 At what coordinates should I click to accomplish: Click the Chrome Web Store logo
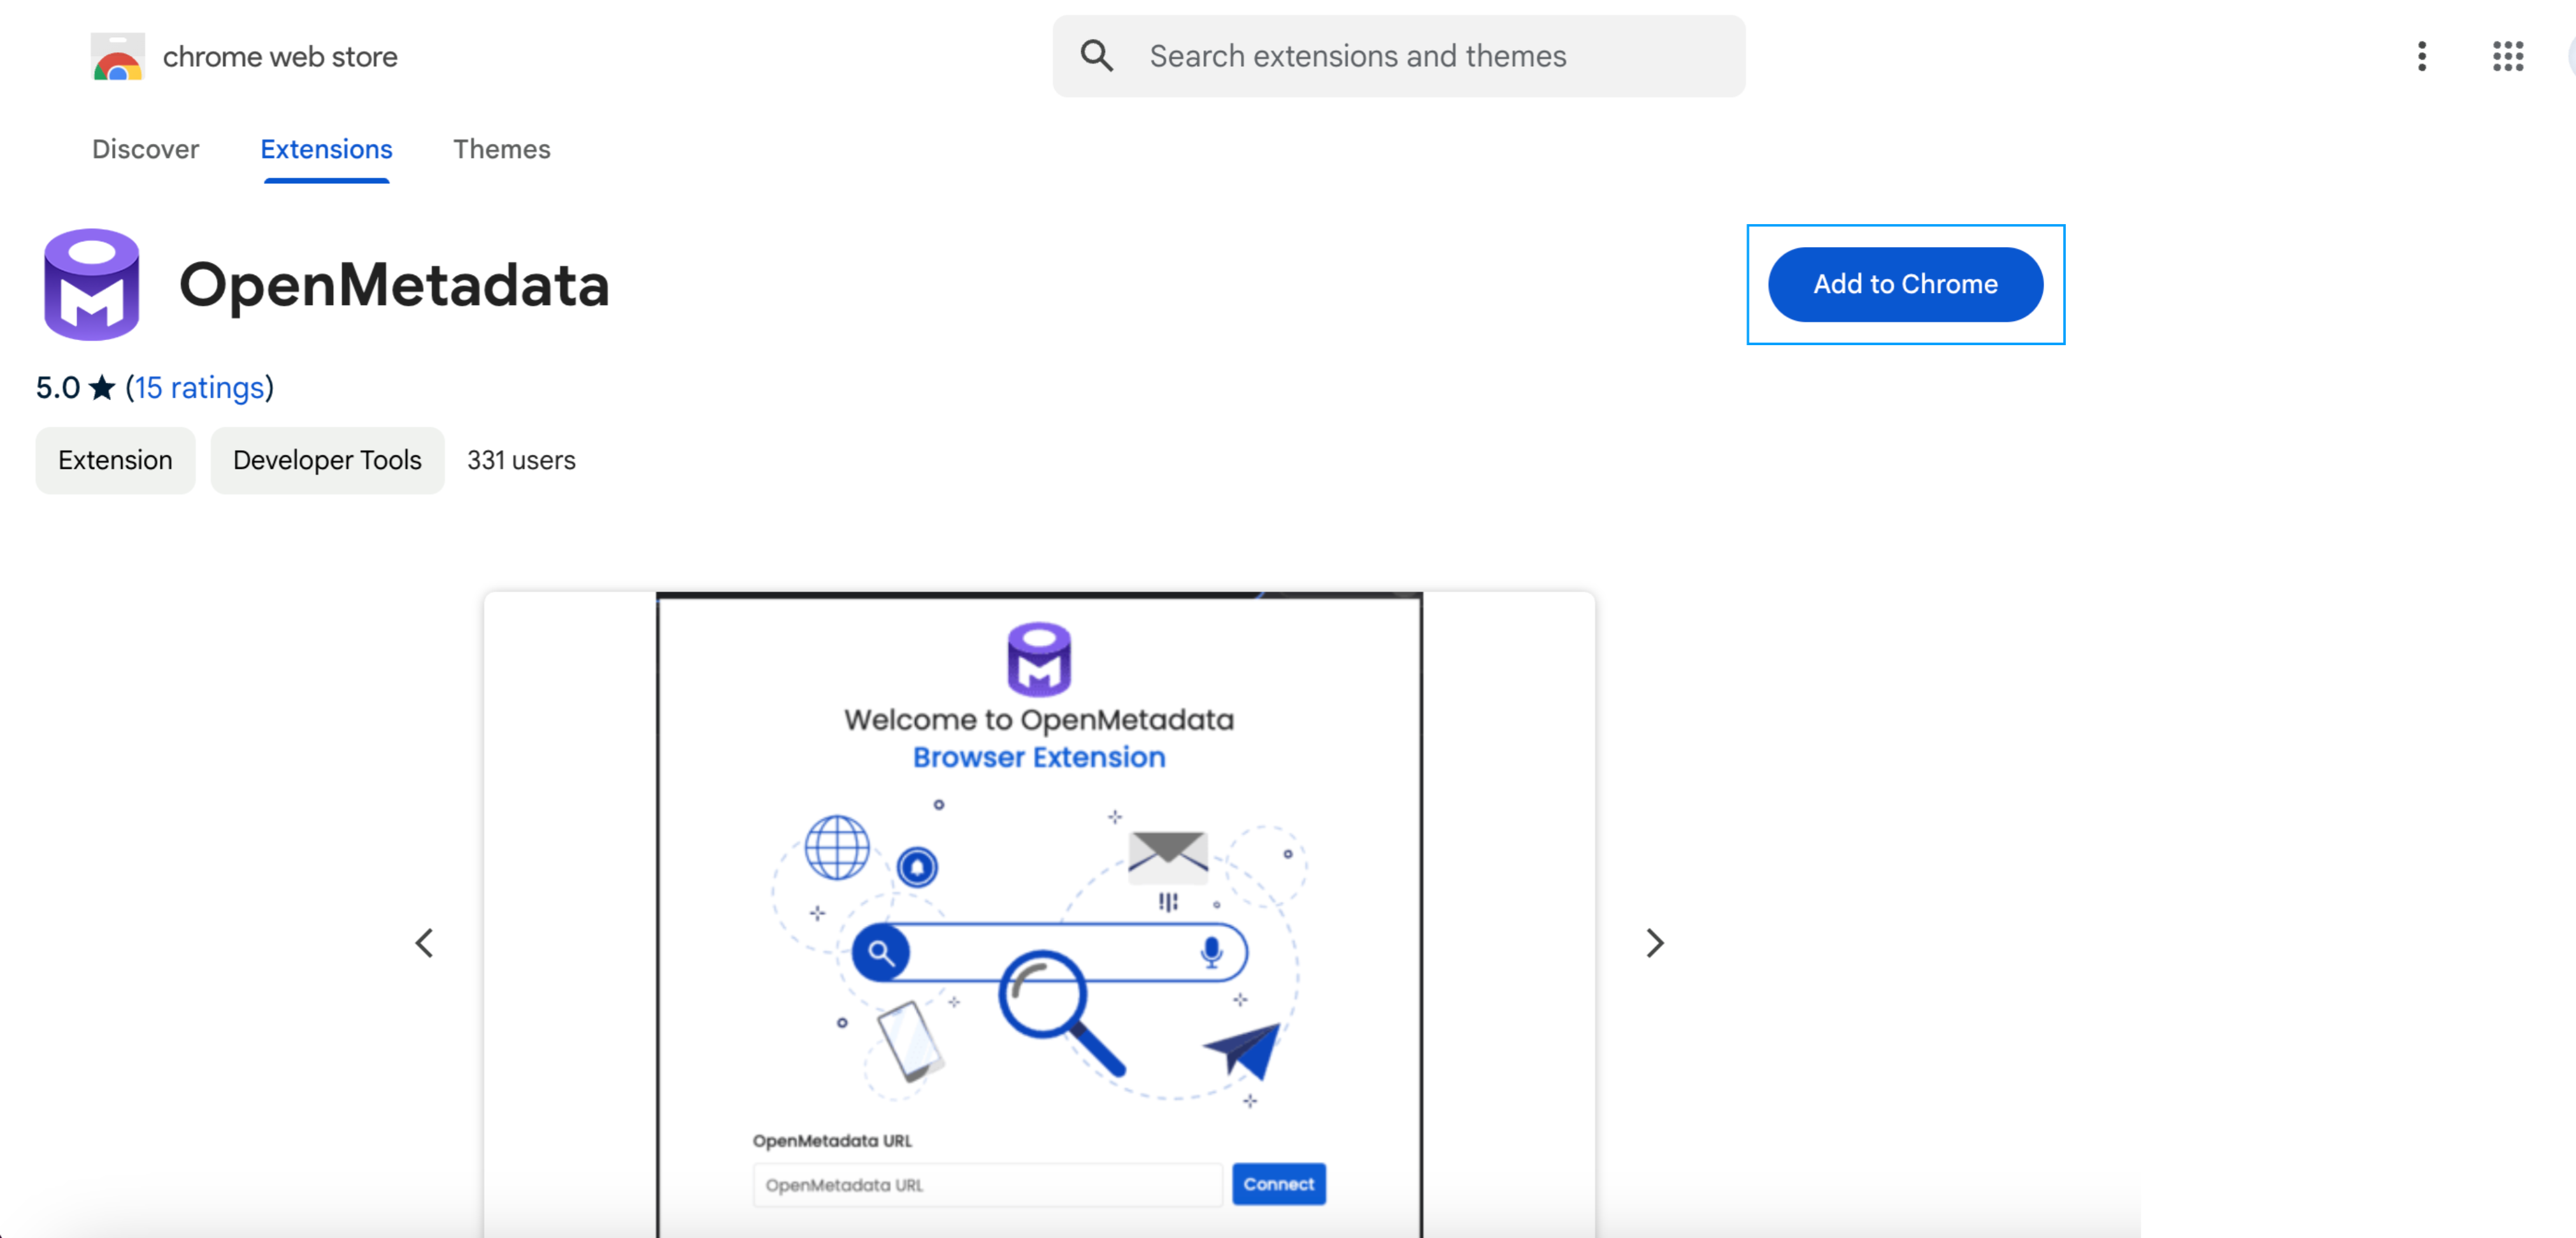click(117, 57)
